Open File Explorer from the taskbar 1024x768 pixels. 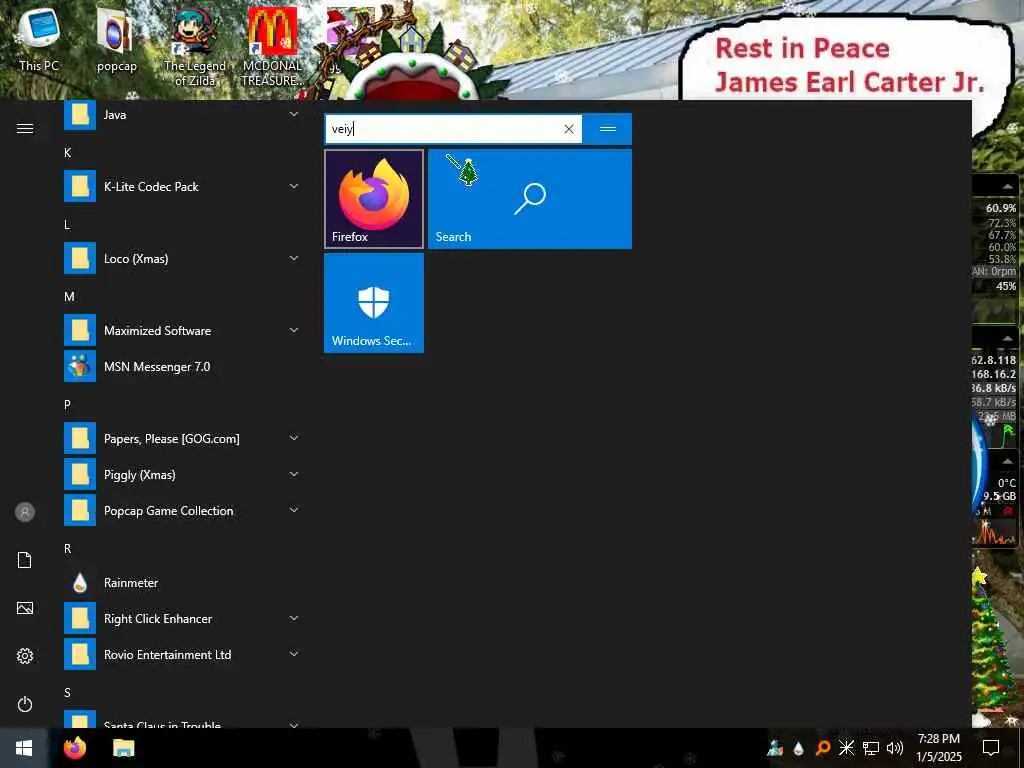click(123, 748)
